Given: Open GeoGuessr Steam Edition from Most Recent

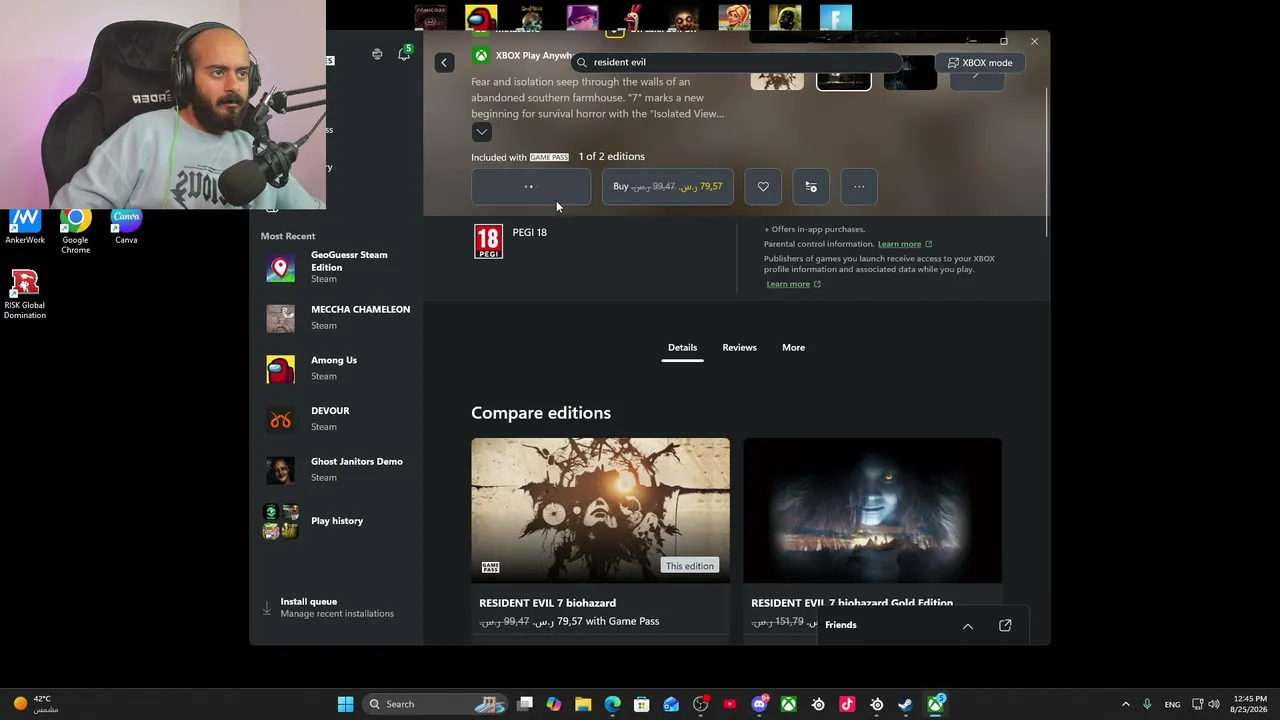Looking at the screenshot, I should click(x=338, y=267).
